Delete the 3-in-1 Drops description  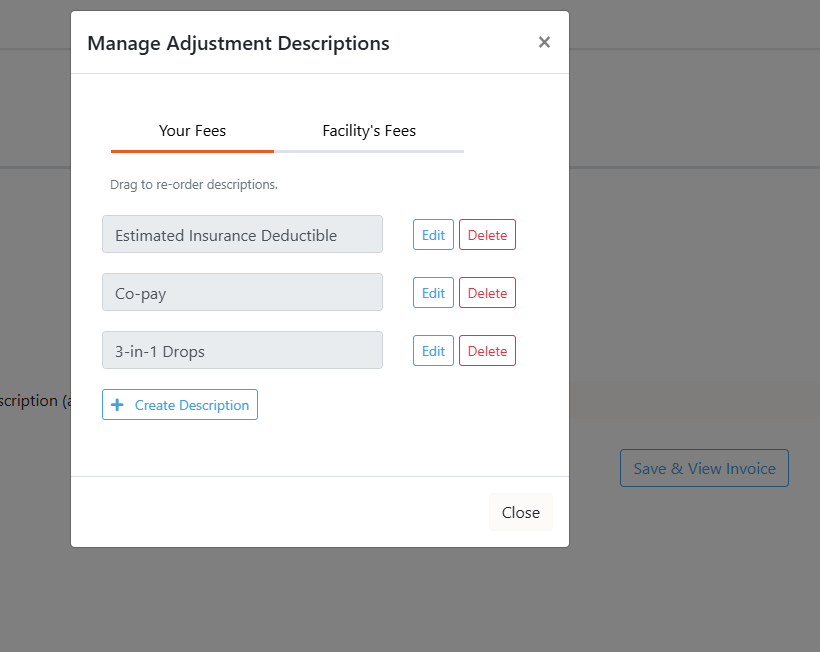[487, 351]
